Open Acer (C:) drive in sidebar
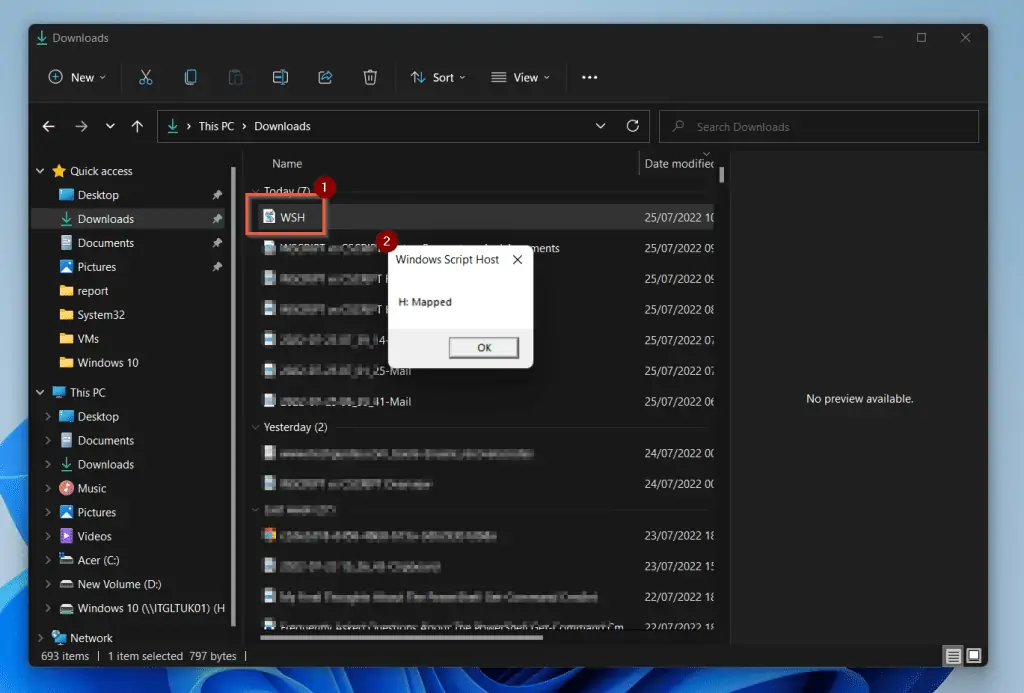The height and width of the screenshot is (693, 1024). pos(98,560)
